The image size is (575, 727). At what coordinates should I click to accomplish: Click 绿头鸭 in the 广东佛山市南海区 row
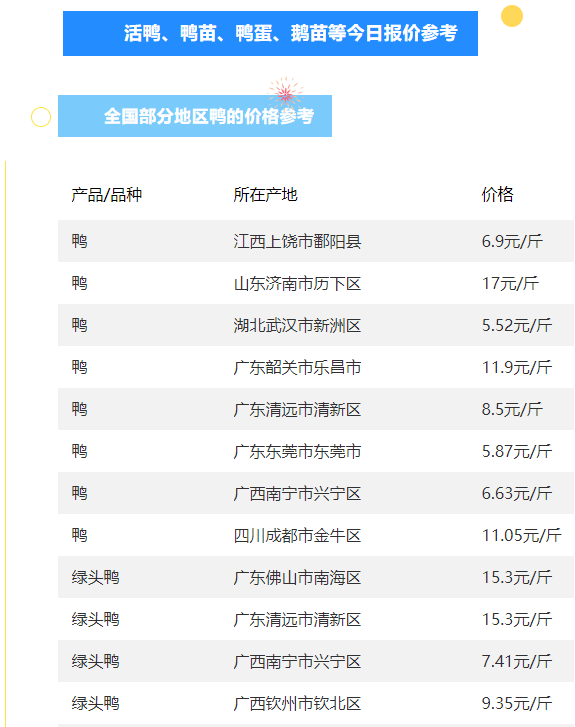pos(96,578)
